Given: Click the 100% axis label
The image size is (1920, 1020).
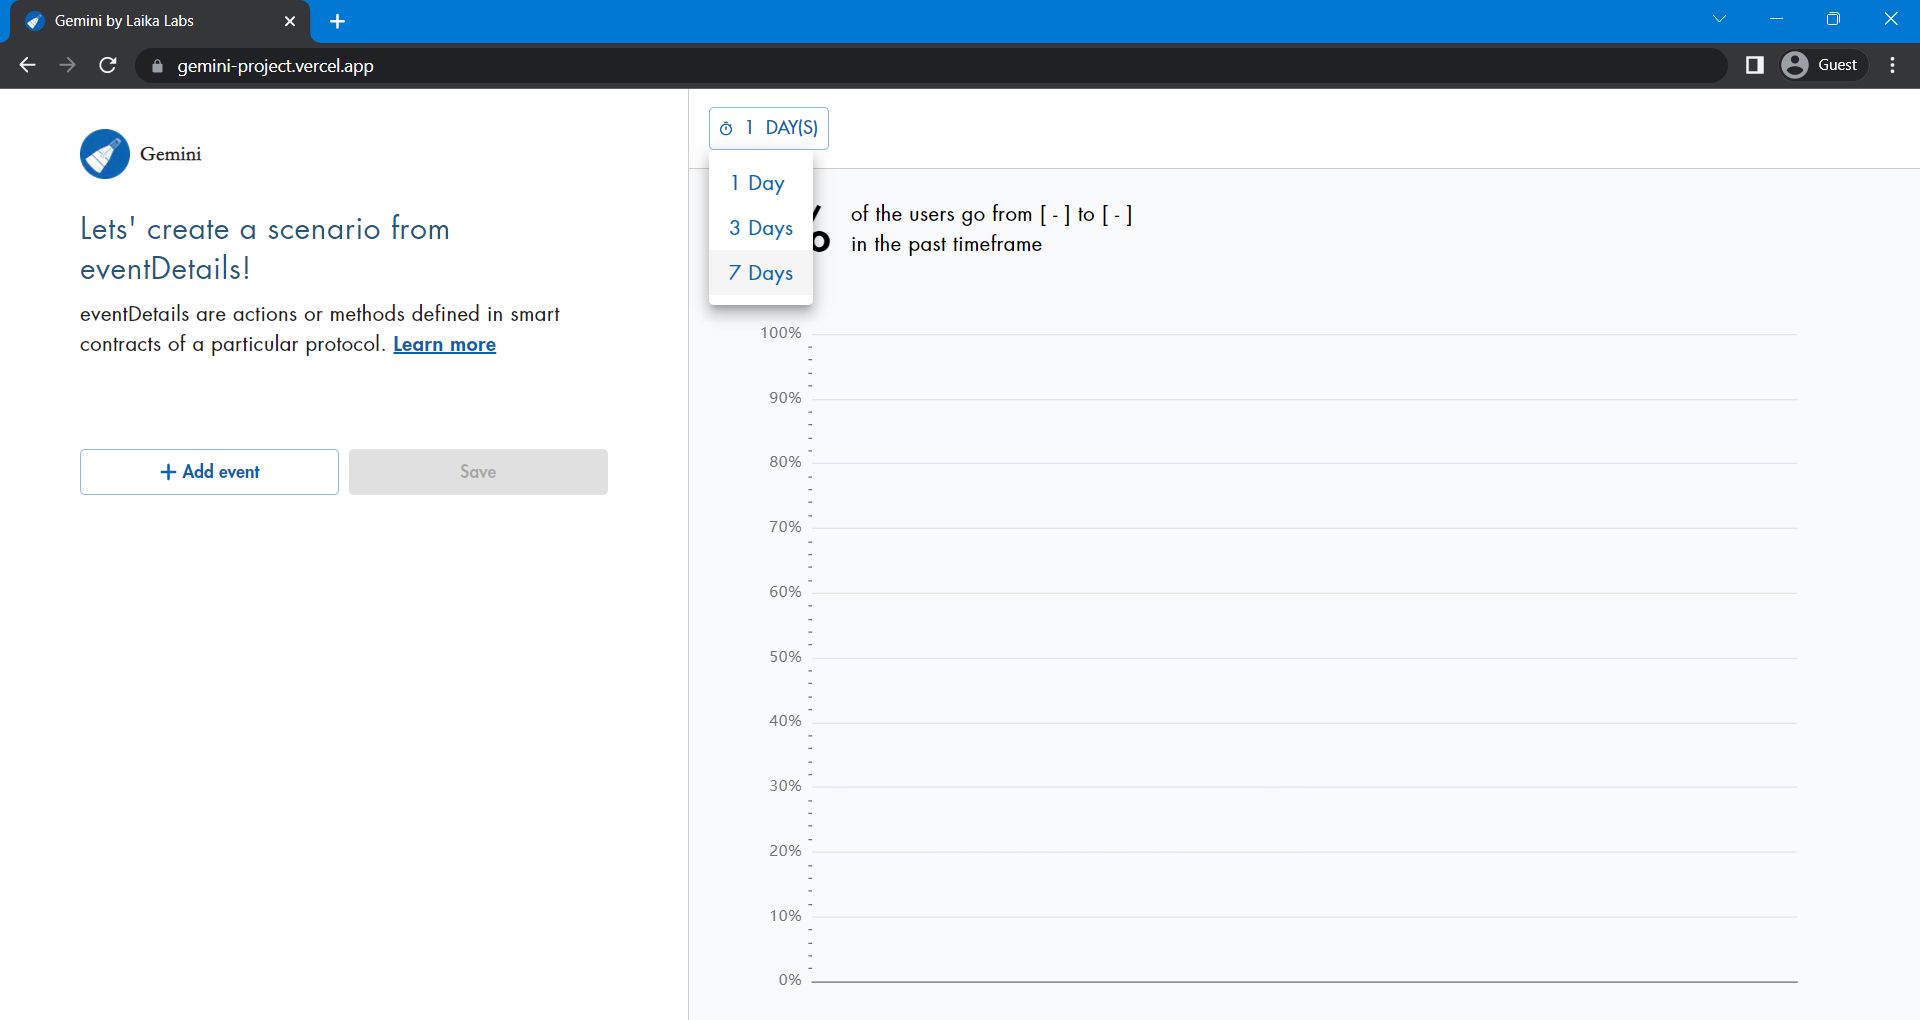Looking at the screenshot, I should click(781, 333).
